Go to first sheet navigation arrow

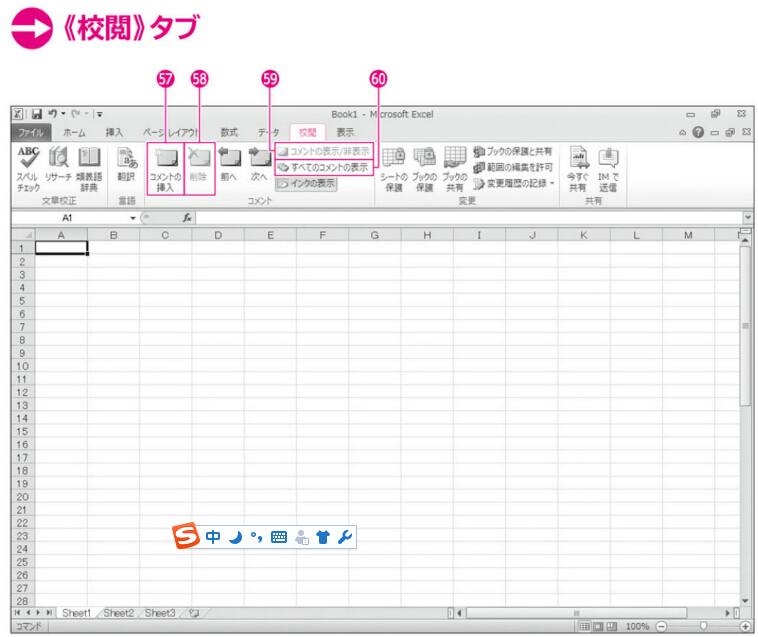(x=17, y=612)
